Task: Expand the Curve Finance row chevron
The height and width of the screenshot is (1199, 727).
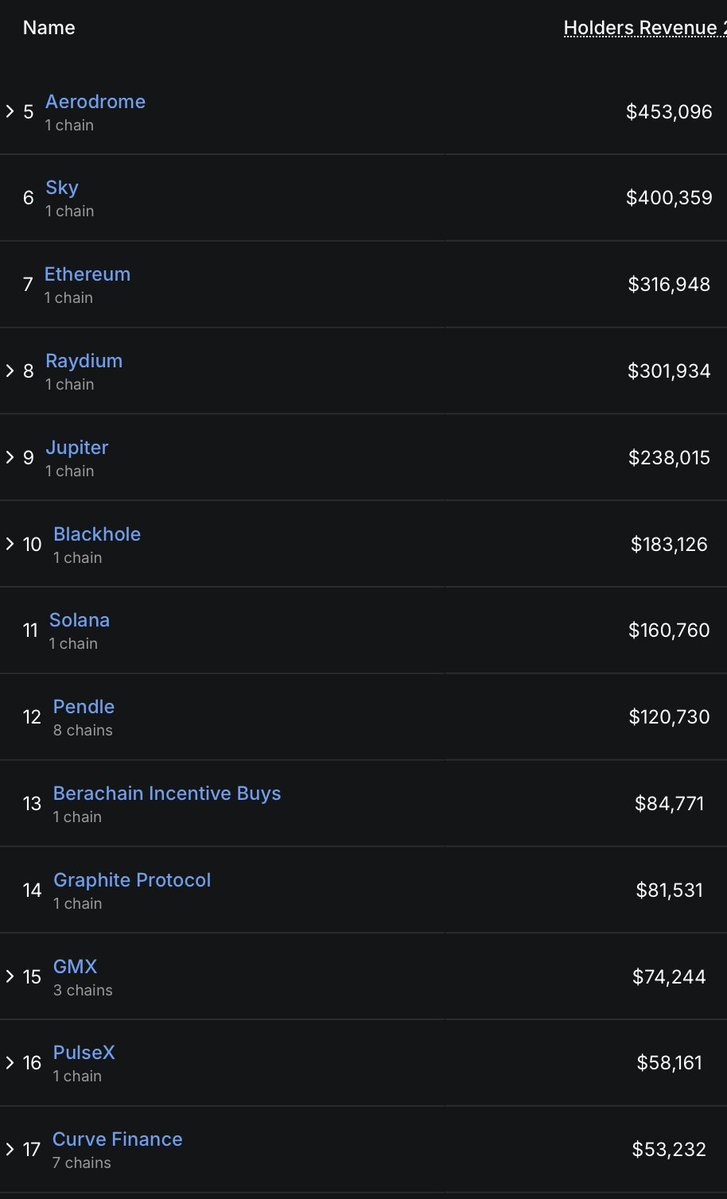Action: 10,1149
